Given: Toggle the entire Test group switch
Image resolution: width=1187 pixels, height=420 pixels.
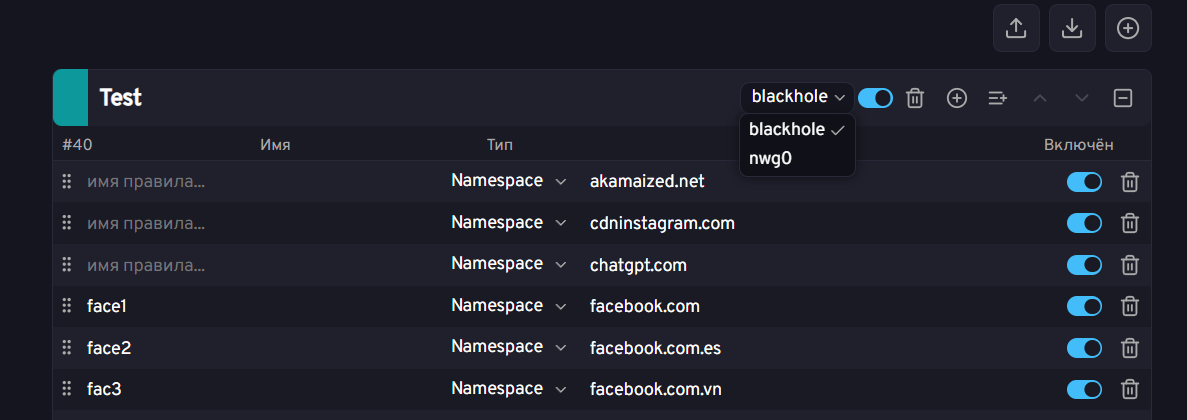Looking at the screenshot, I should point(875,98).
